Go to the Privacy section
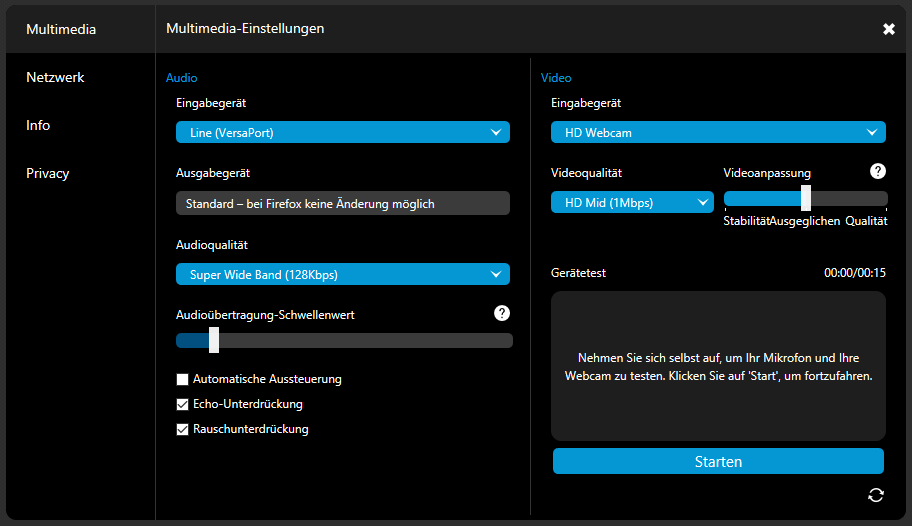This screenshot has width=912, height=526. pyautogui.click(x=48, y=173)
